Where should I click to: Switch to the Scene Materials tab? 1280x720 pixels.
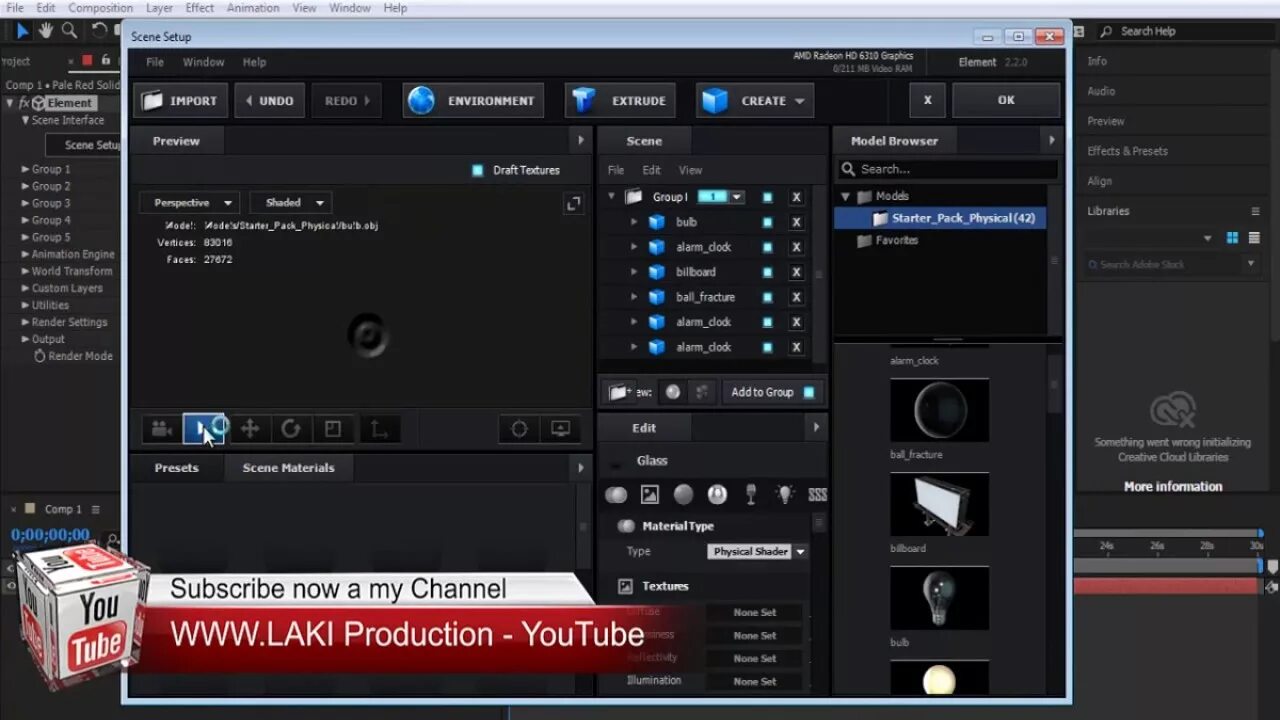pyautogui.click(x=288, y=468)
